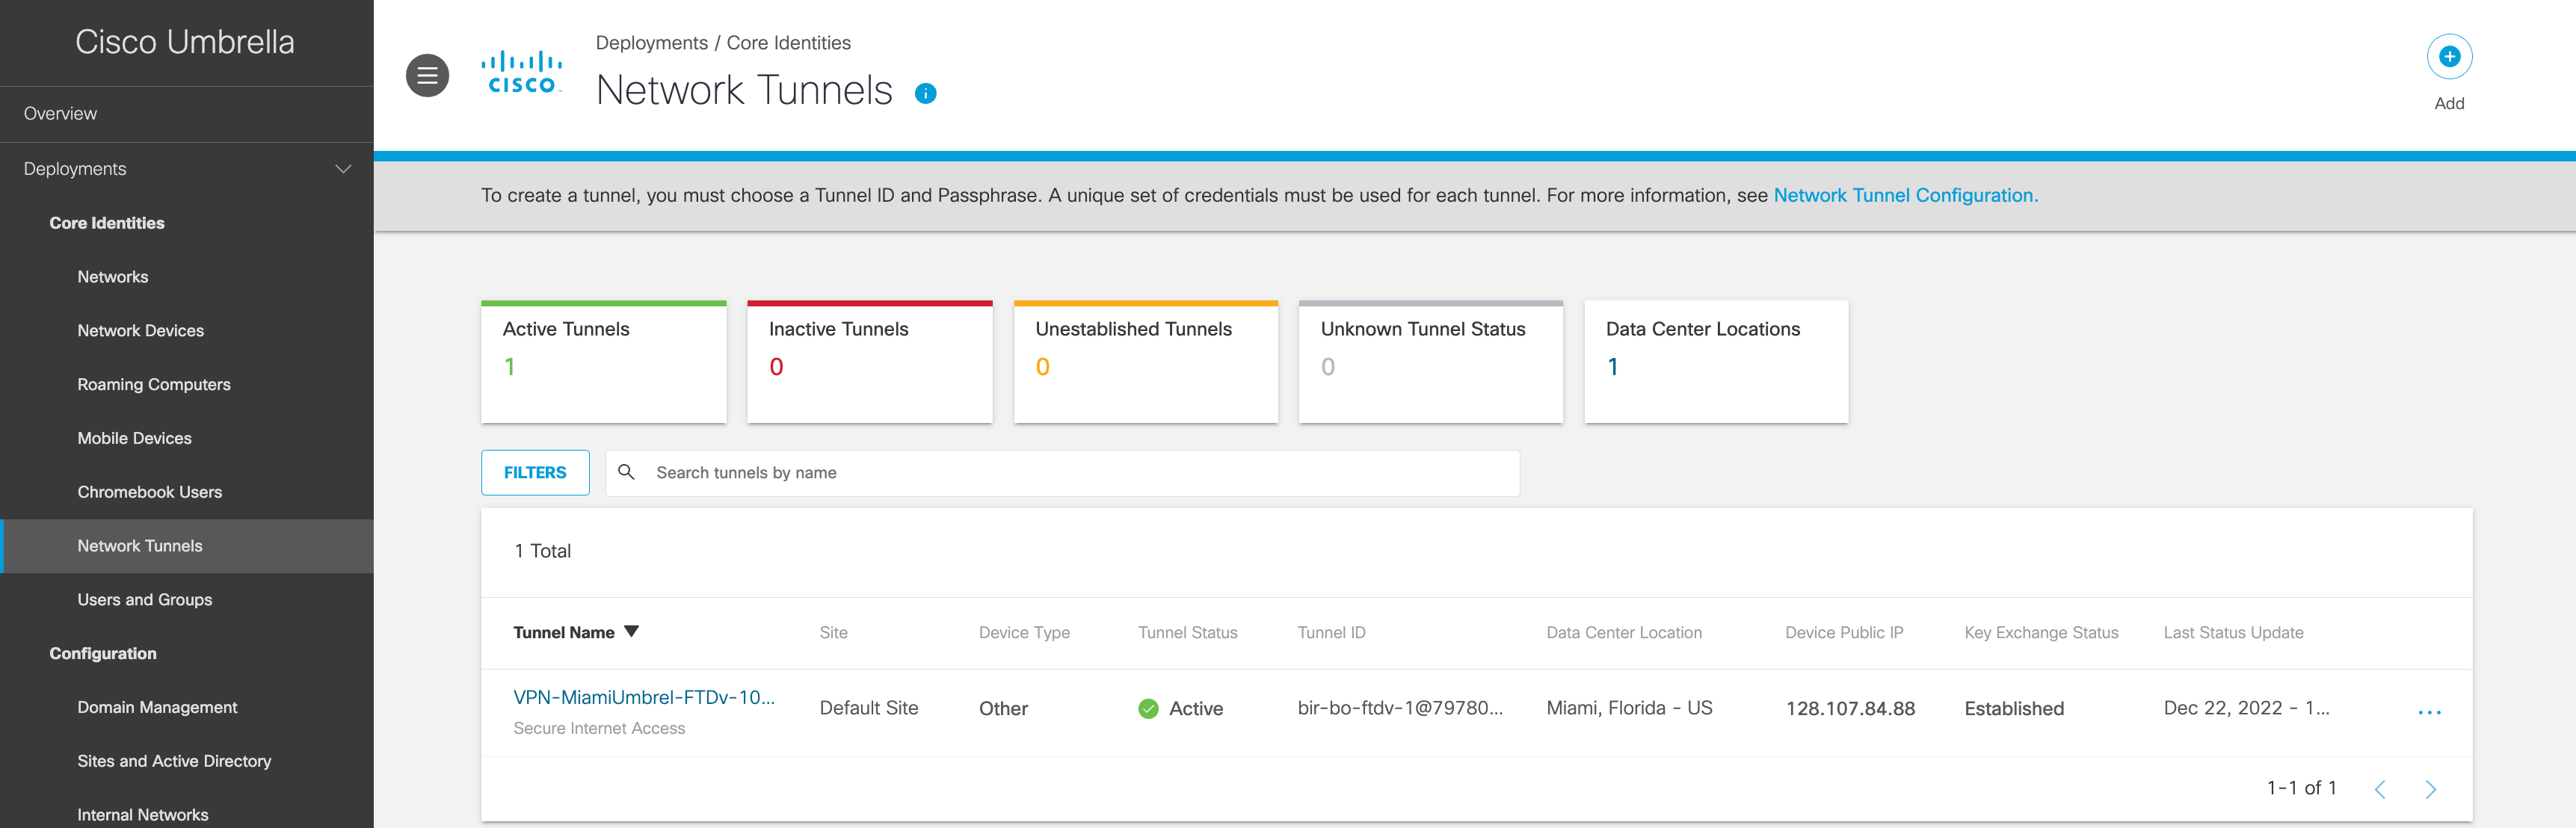This screenshot has height=828, width=2576.
Task: Click the hamburger menu icon
Action: [x=427, y=75]
